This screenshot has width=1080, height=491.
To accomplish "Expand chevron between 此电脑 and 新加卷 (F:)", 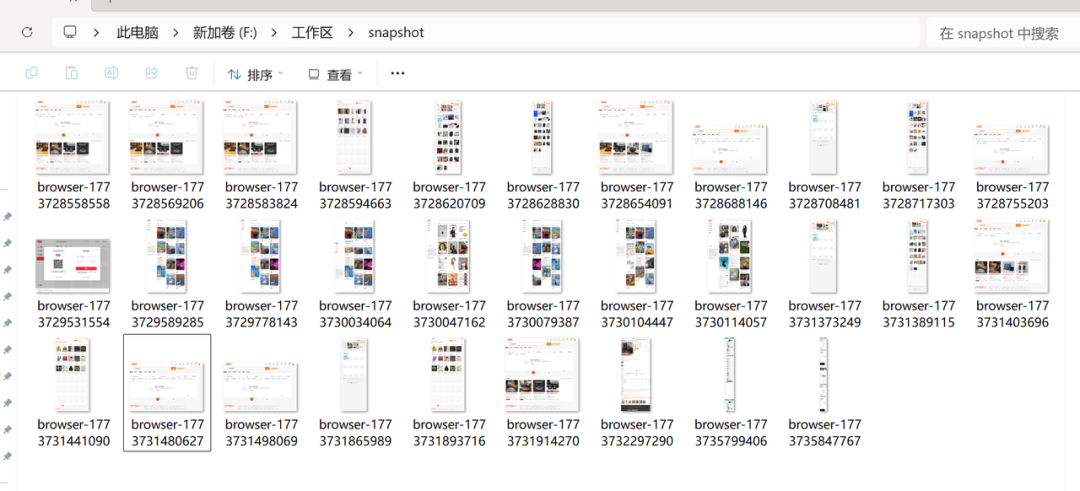I will (x=176, y=32).
